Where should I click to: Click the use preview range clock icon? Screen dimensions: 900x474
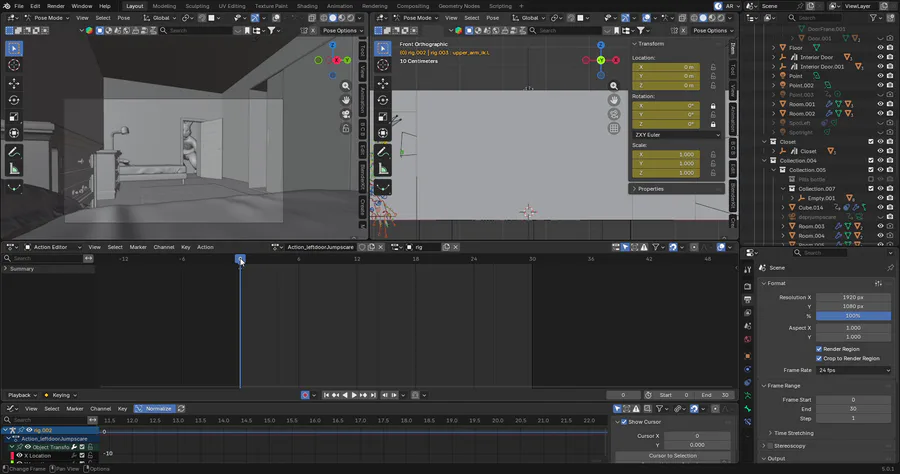click(648, 395)
